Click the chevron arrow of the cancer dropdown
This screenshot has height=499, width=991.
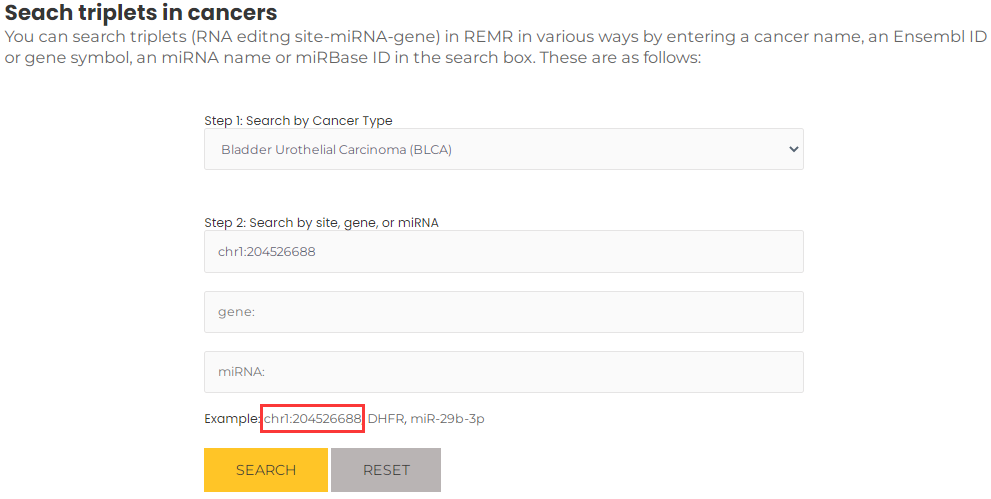pos(794,150)
